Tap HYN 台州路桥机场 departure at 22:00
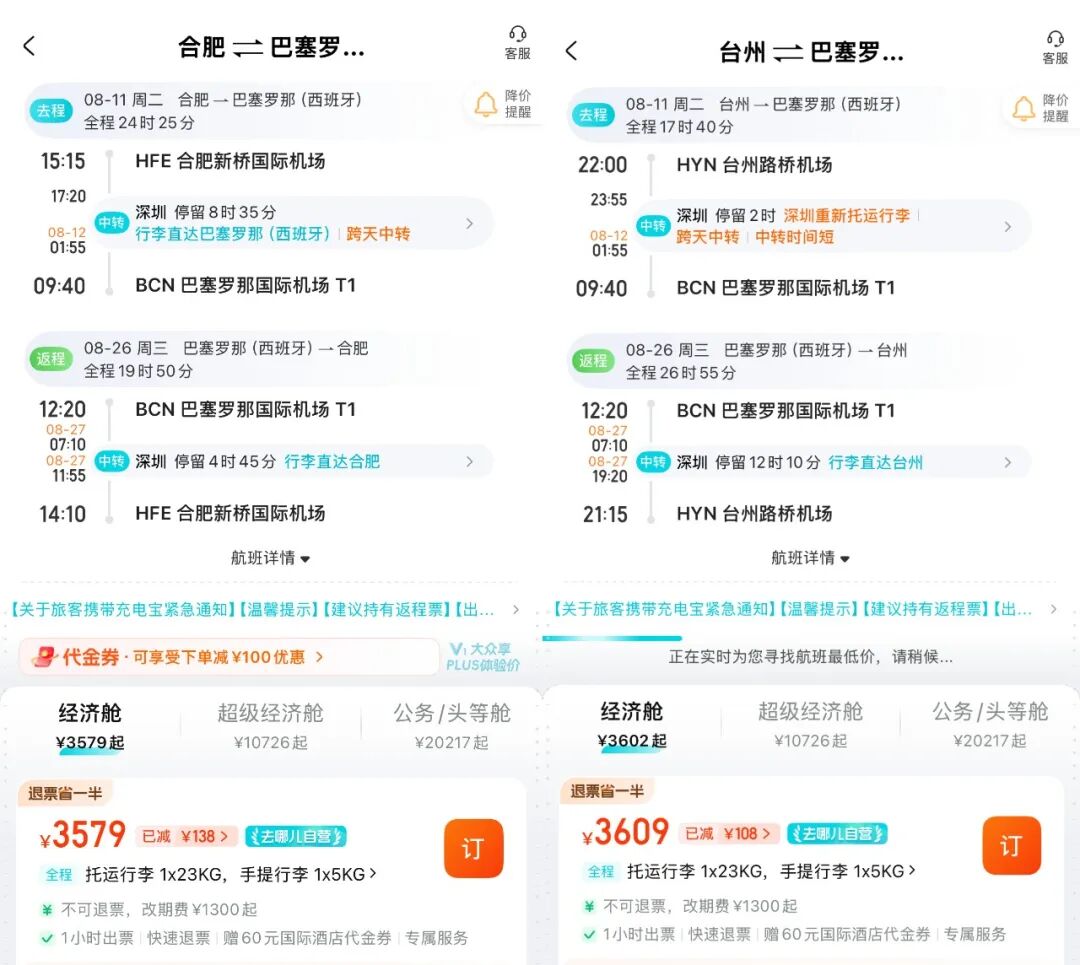The height and width of the screenshot is (965, 1080). tap(754, 165)
